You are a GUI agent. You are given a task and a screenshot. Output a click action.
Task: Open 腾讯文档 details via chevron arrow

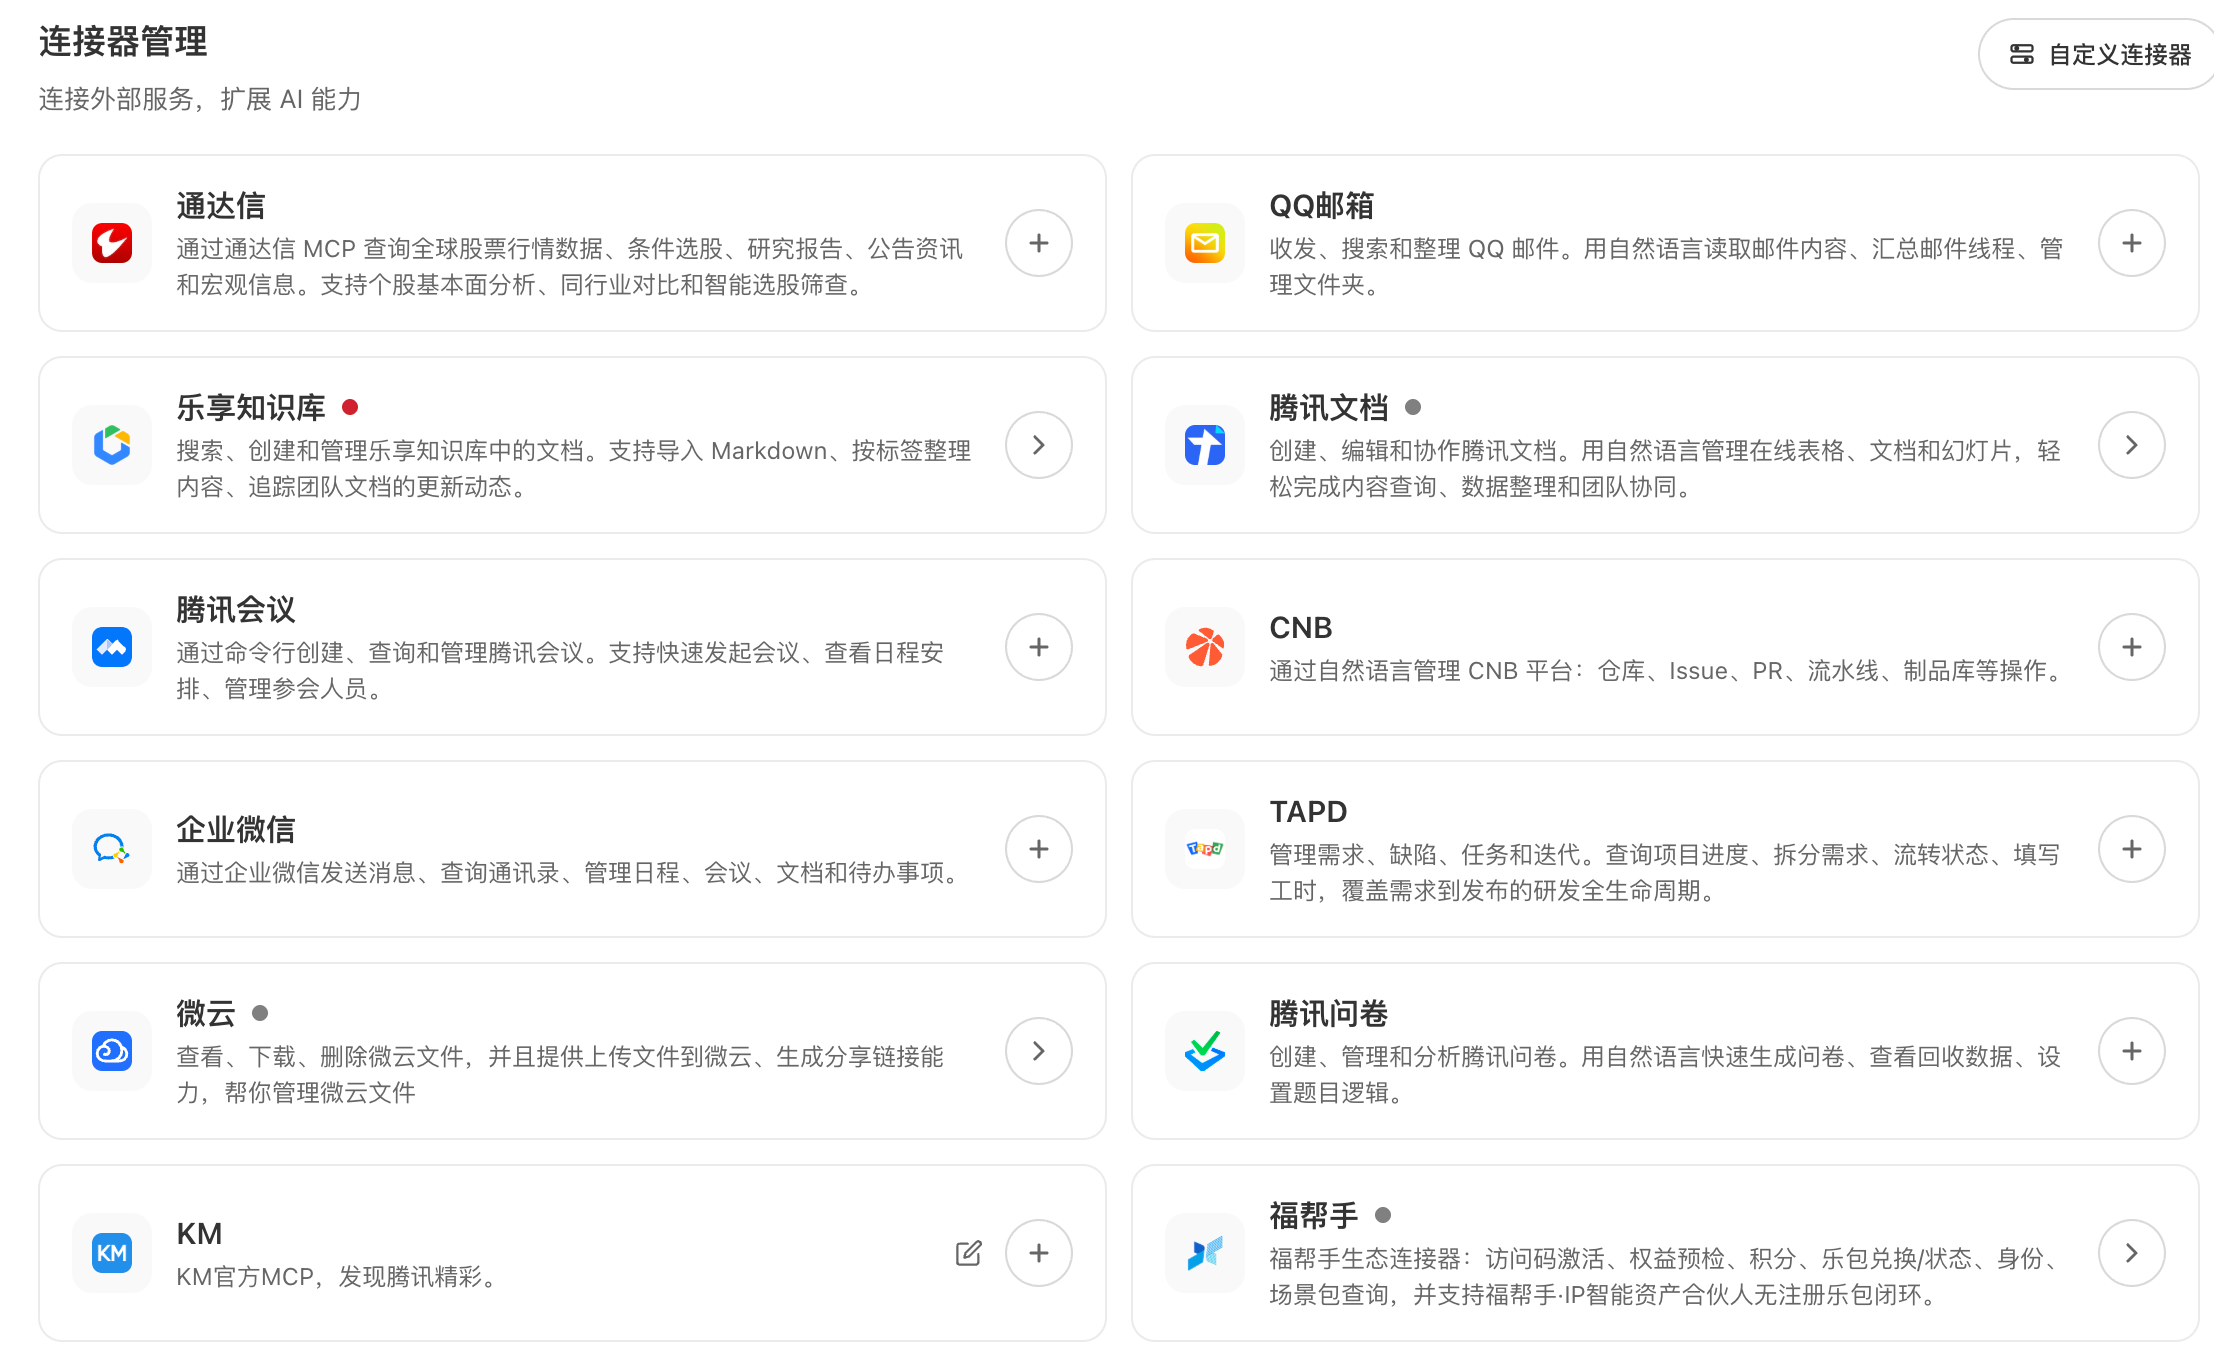tap(2132, 445)
